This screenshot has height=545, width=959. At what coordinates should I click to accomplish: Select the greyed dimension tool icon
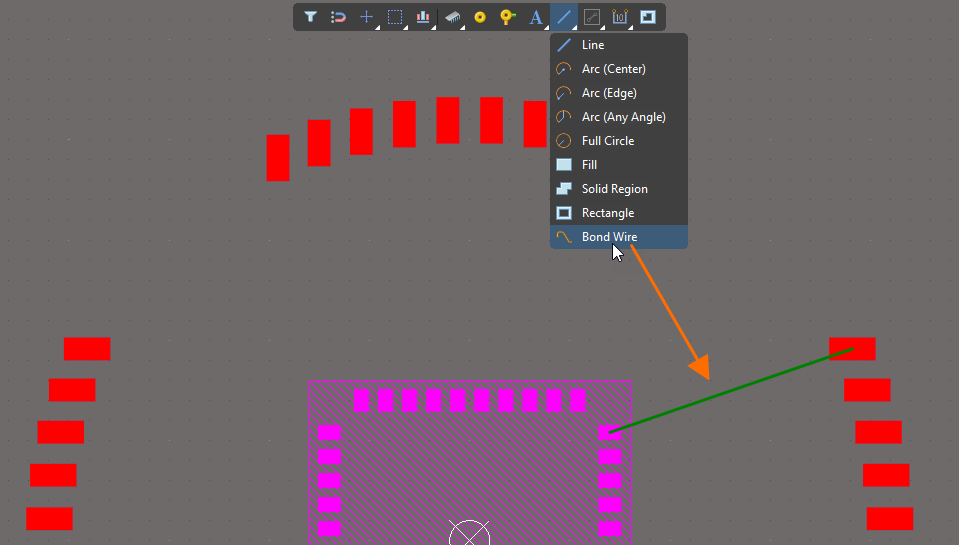tap(591, 17)
